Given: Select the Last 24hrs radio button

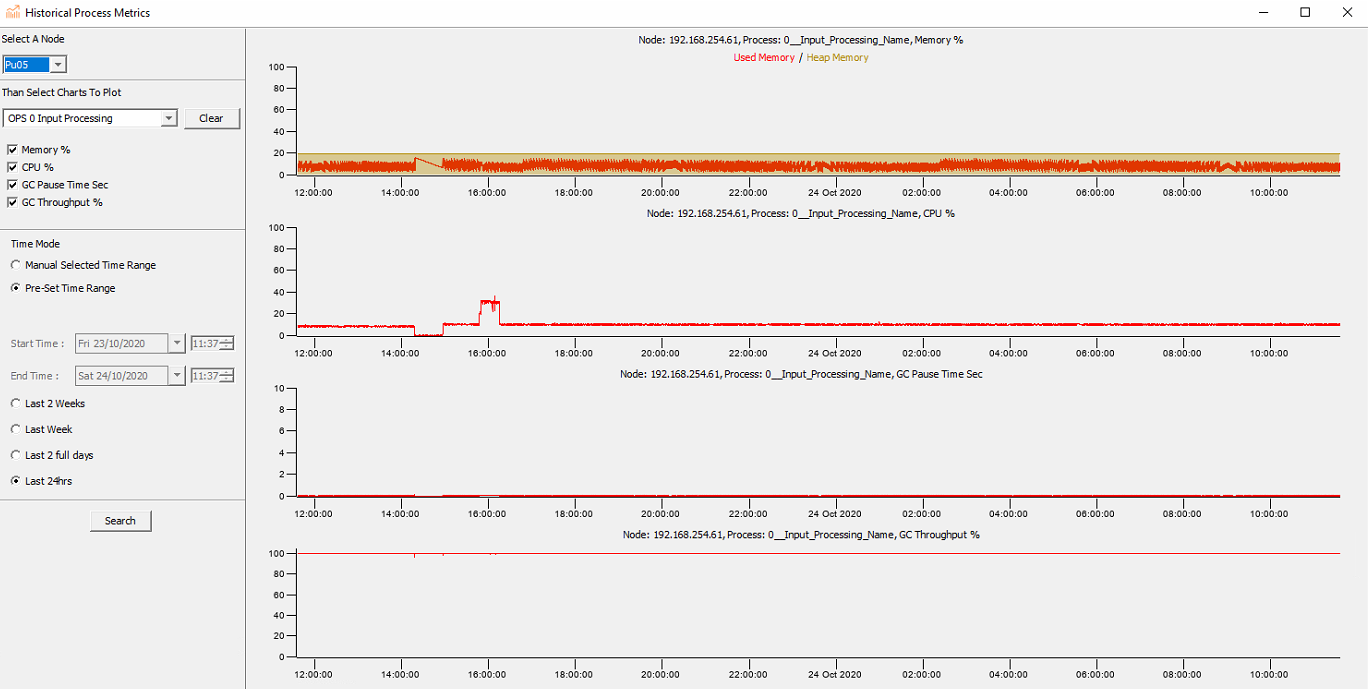Looking at the screenshot, I should point(16,481).
